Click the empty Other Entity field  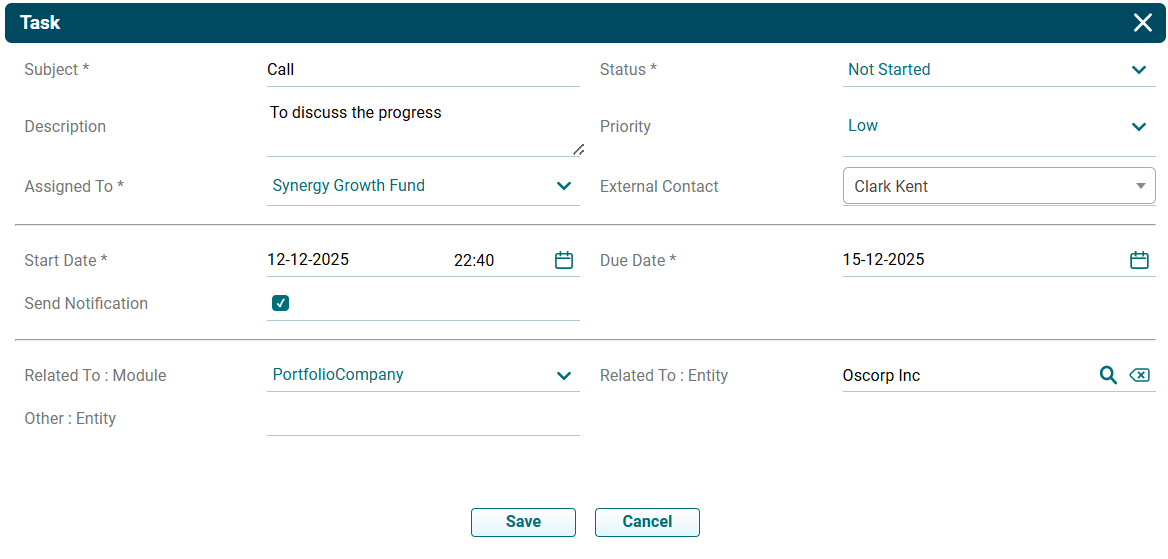coord(422,419)
